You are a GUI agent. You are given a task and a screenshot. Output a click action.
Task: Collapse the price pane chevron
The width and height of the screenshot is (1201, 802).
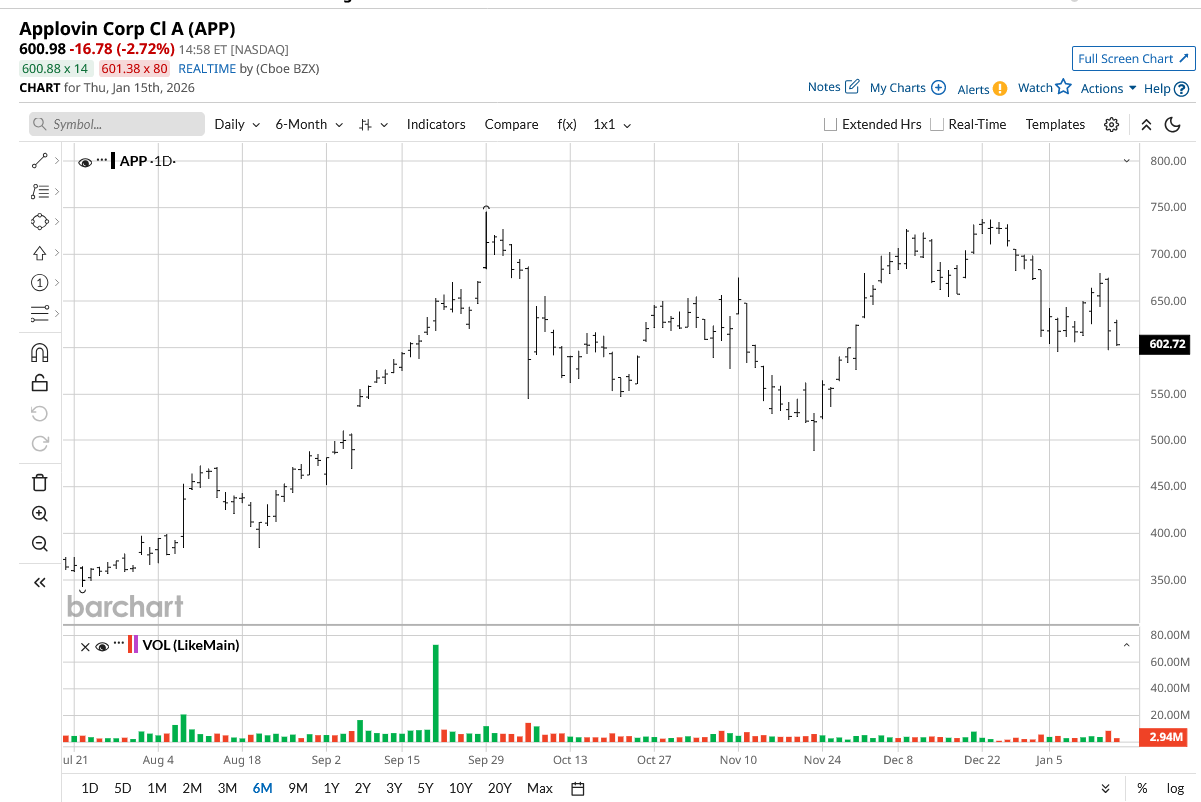pyautogui.click(x=1127, y=160)
